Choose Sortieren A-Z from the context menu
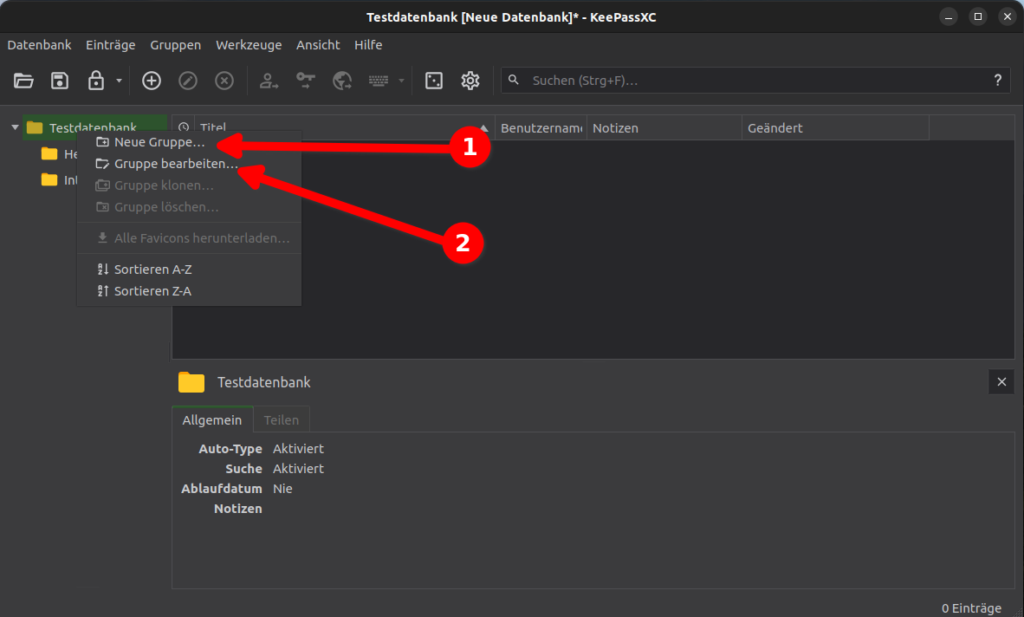 (x=150, y=269)
